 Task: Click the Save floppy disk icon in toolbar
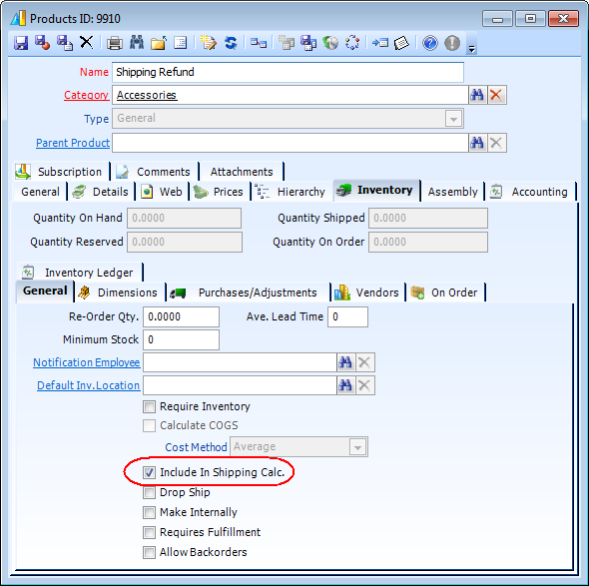21,43
